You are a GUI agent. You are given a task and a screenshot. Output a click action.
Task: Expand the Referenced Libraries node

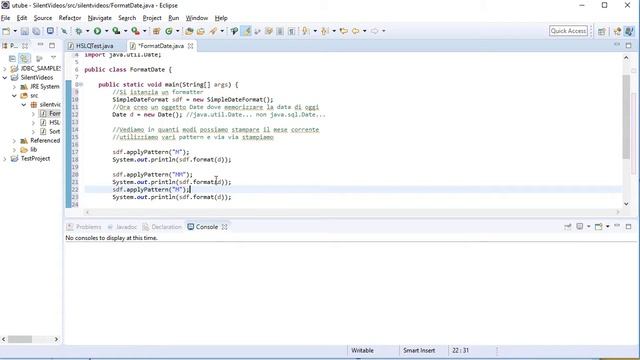pos(14,140)
